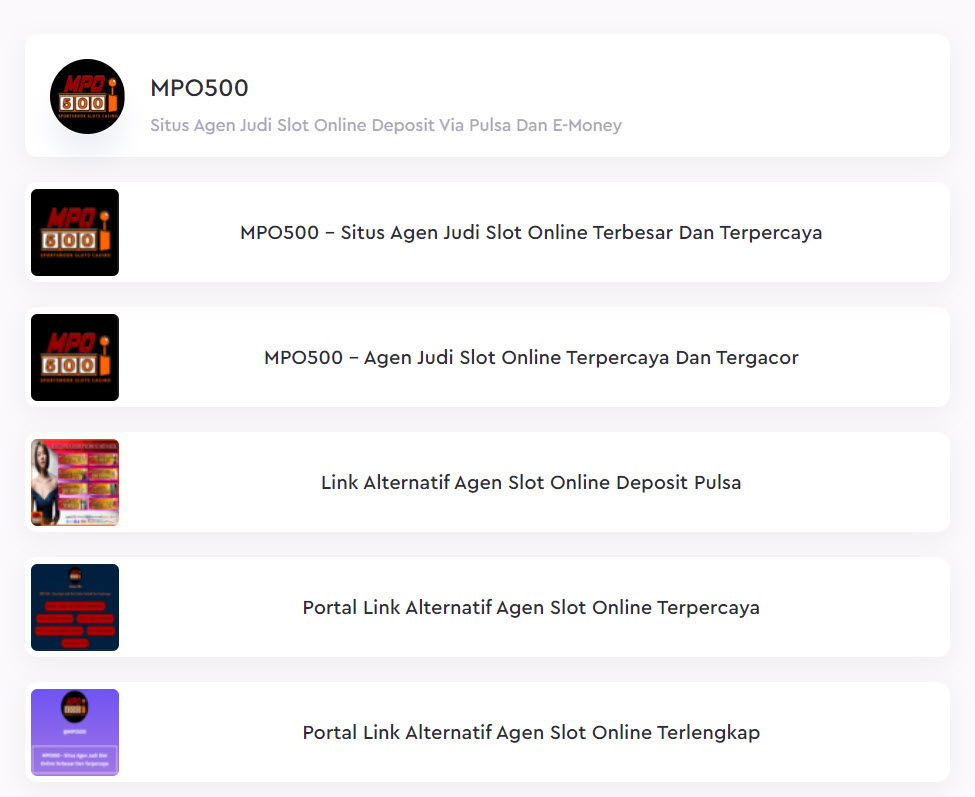975x797 pixels.
Task: Open MPO500 Situs Agen Judi Slot Online Terbesar link
Action: tap(530, 232)
